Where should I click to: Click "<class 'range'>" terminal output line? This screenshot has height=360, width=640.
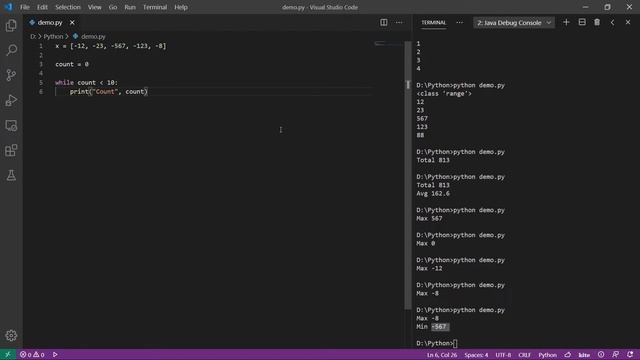444,93
